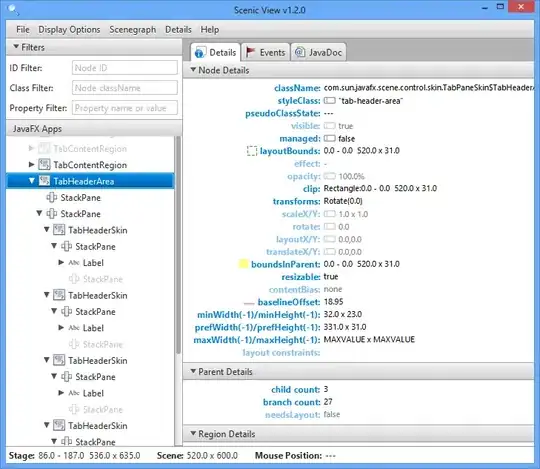The width and height of the screenshot is (540, 469).
Task: Collapse the Filters panel
Action: click(x=16, y=46)
